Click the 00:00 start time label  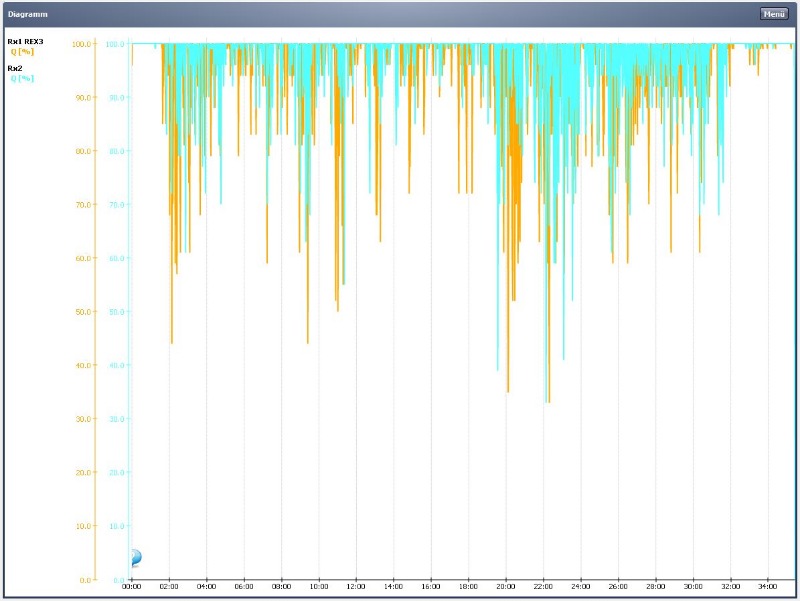(131, 587)
